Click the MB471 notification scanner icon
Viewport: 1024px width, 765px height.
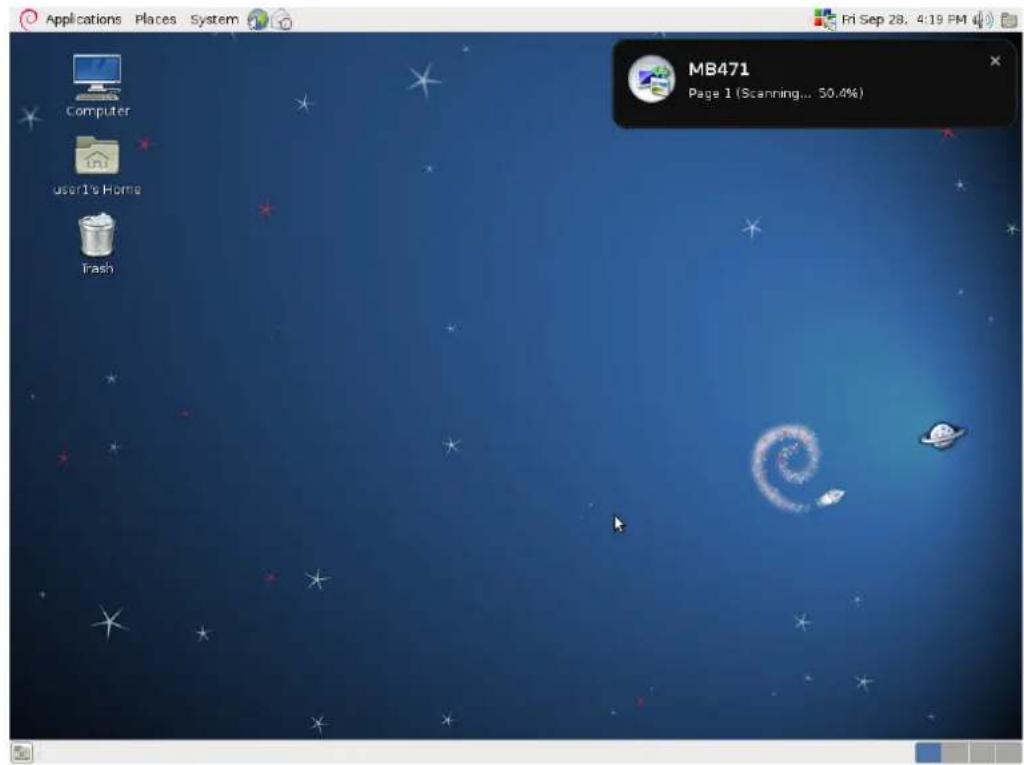(650, 78)
